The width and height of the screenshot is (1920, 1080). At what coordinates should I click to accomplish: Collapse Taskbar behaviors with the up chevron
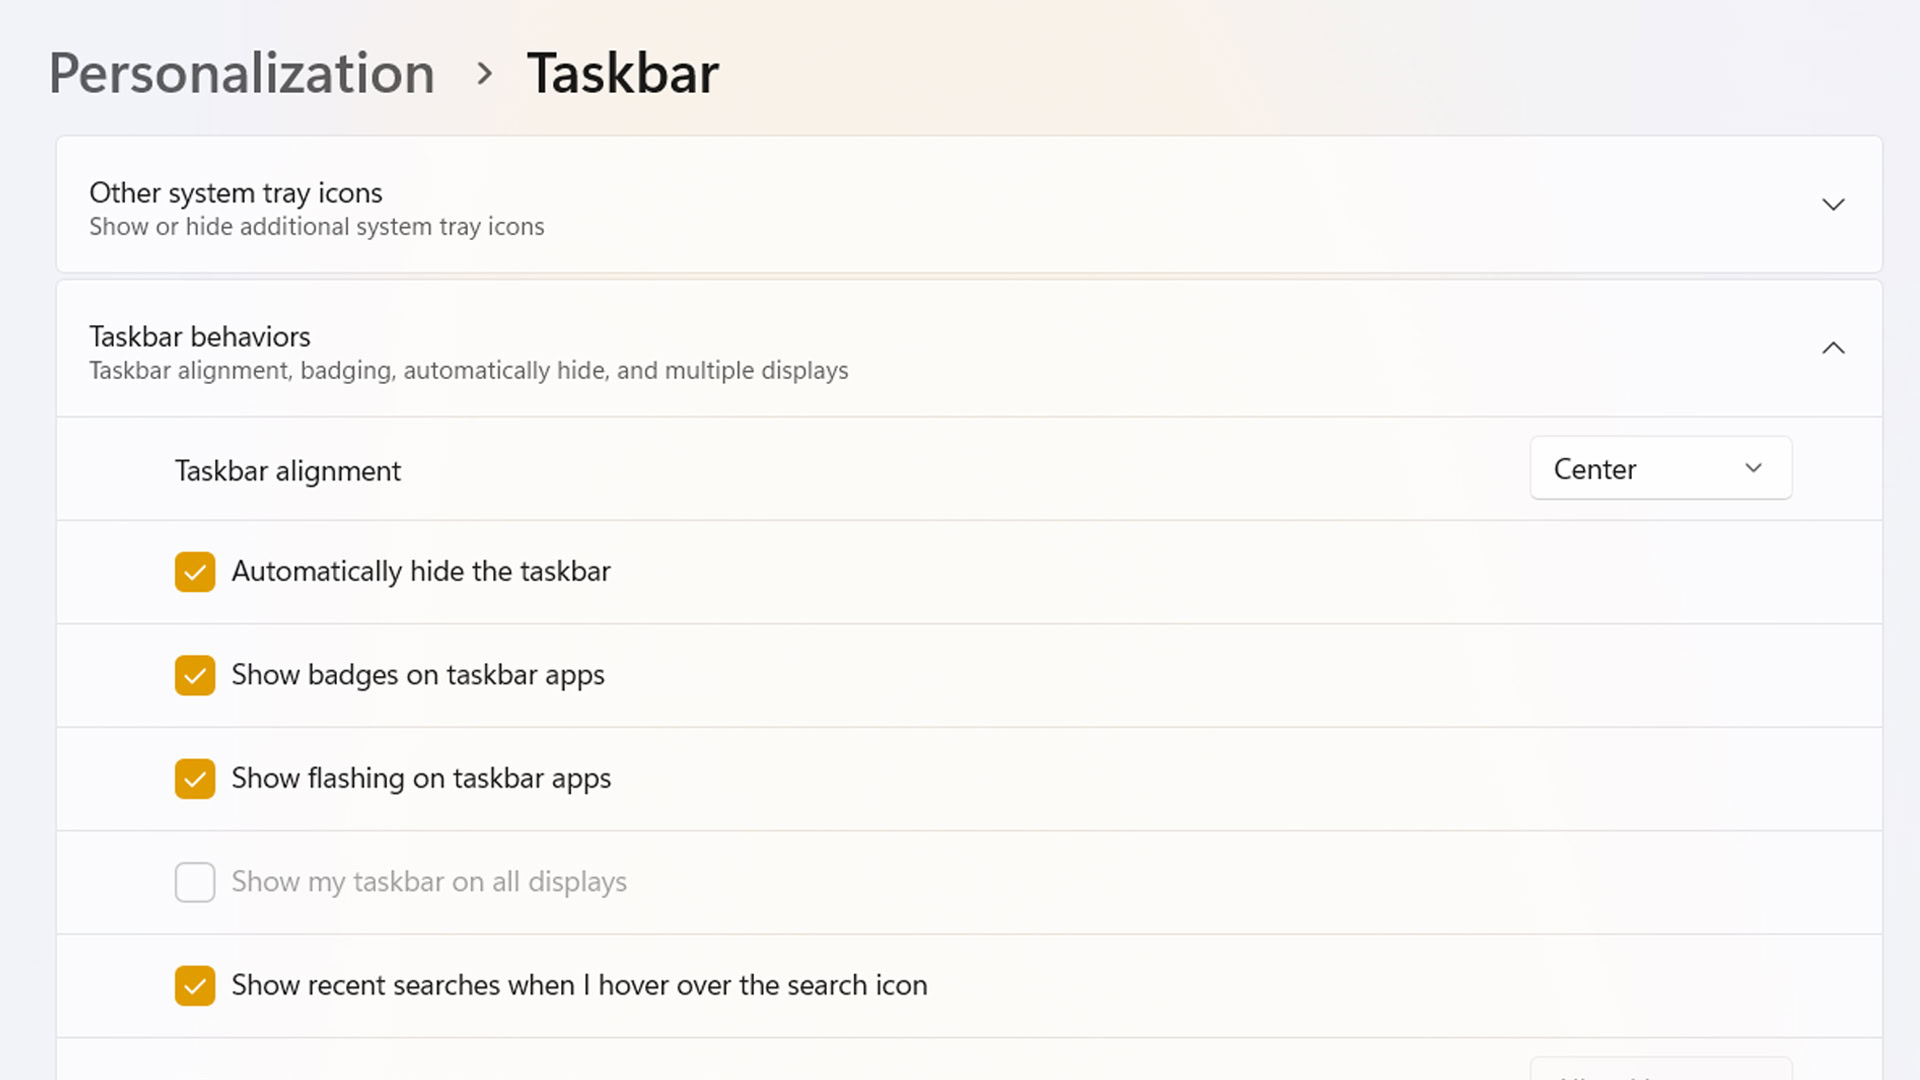point(1833,349)
